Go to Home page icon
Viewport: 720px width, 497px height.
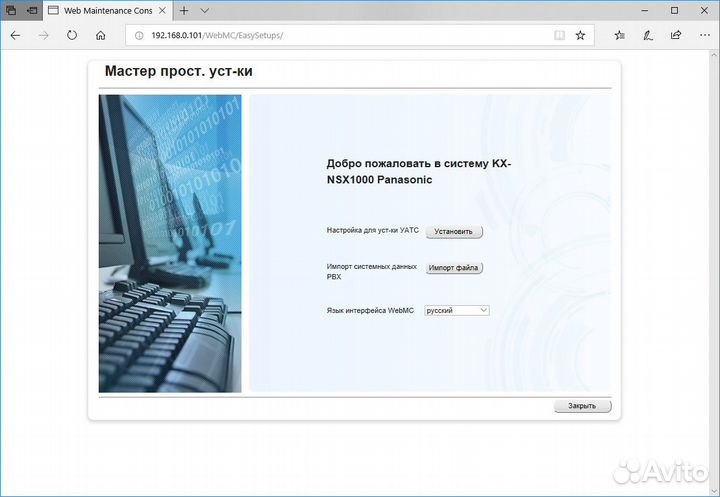(101, 35)
